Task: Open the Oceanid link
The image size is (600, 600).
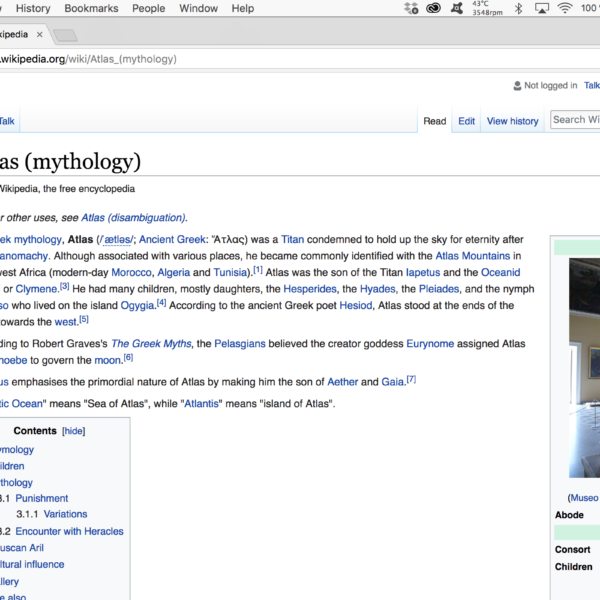Action: (501, 272)
